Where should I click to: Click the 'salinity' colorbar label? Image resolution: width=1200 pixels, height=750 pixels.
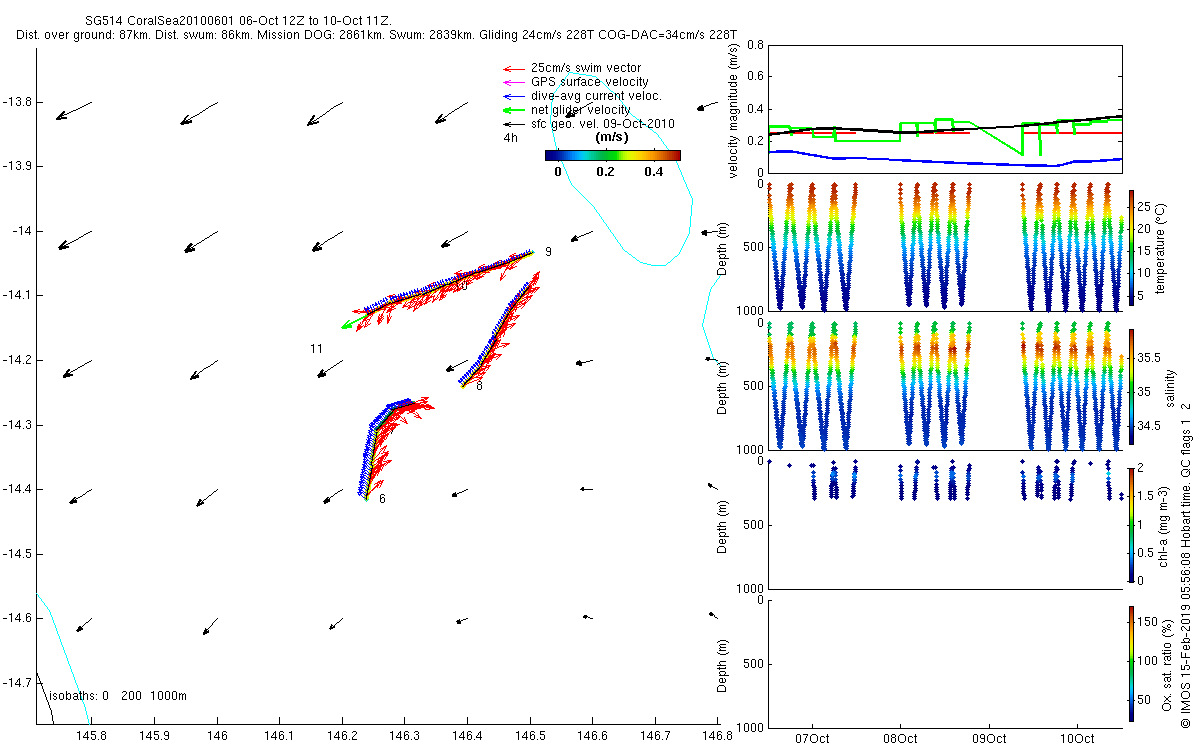coord(1171,387)
